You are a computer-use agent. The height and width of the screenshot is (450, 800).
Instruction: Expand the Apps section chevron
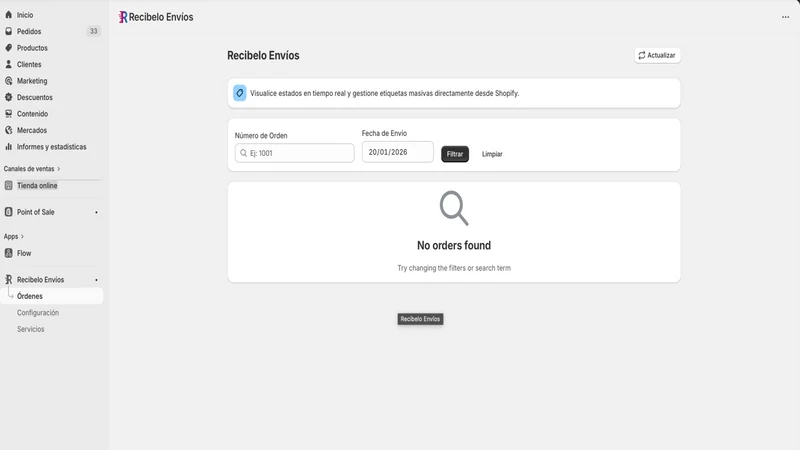22,237
